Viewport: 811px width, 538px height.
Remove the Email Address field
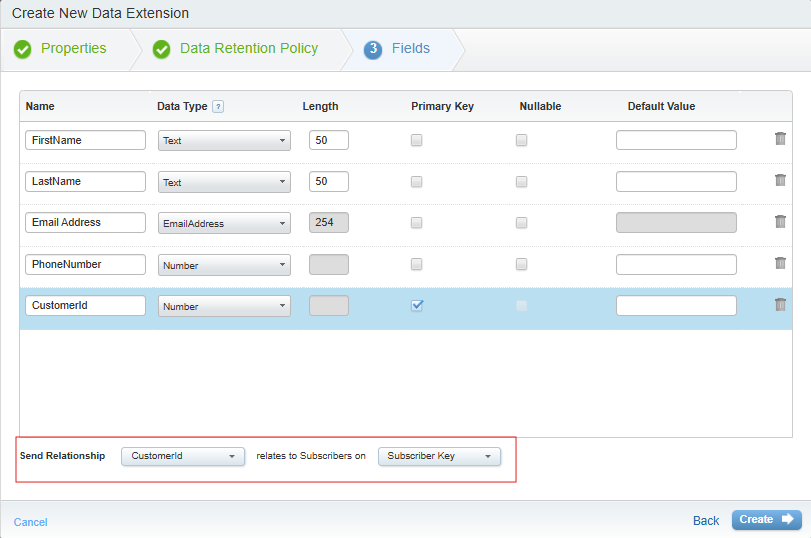click(780, 222)
